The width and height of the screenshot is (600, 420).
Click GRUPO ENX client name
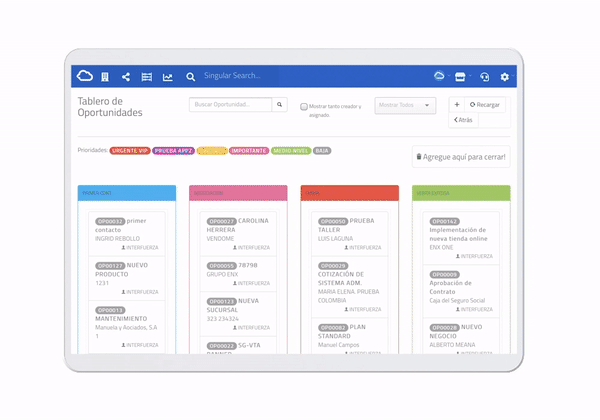[x=222, y=274]
